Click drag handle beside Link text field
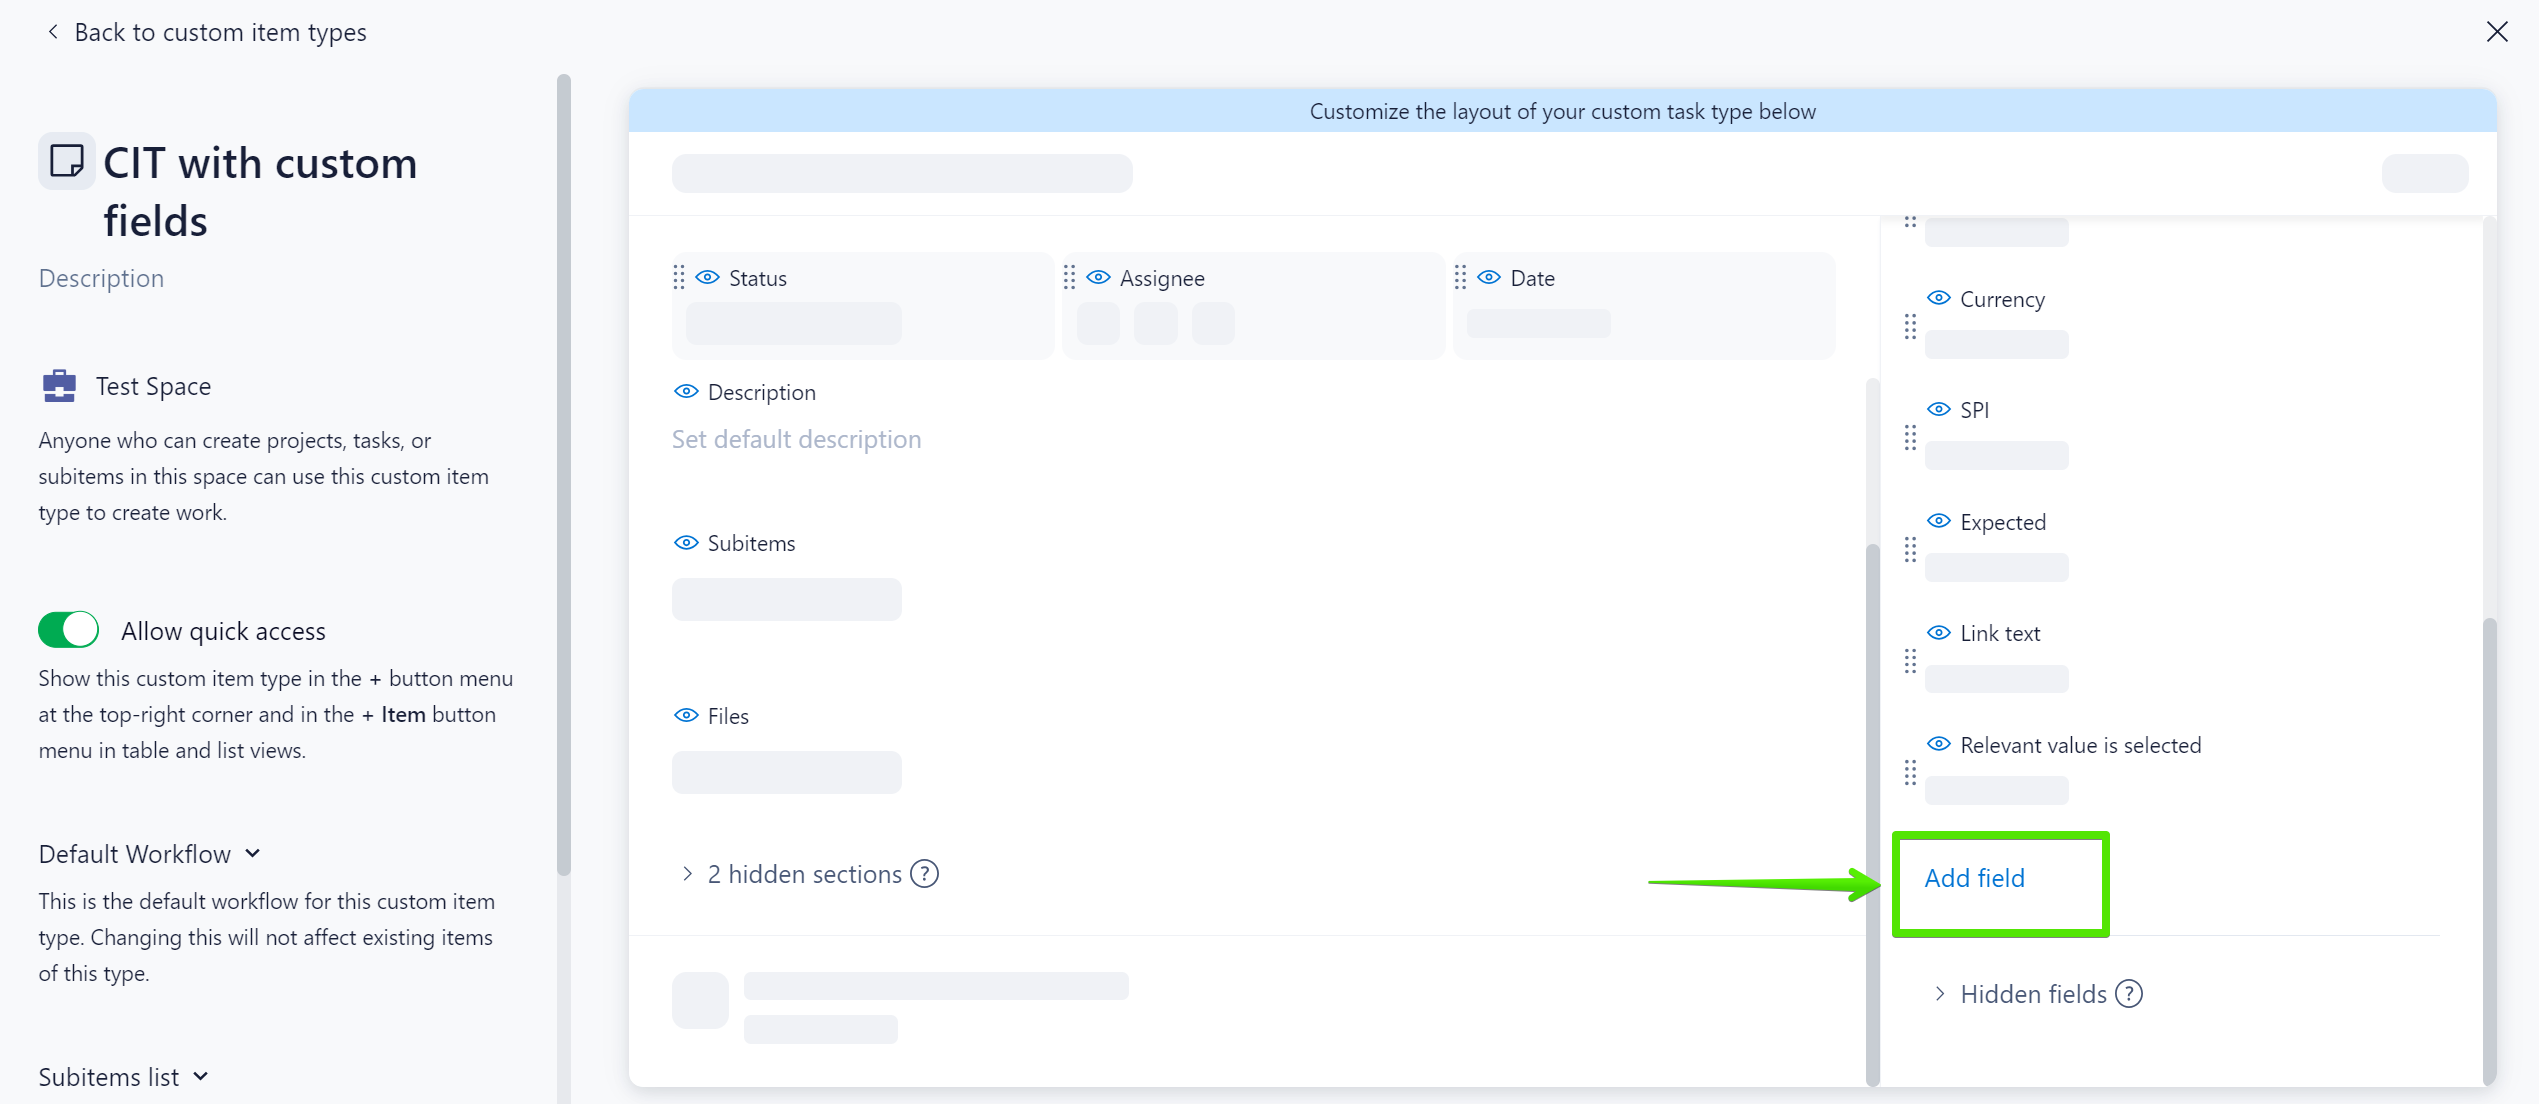Image resolution: width=2539 pixels, height=1104 pixels. pos(1910,661)
